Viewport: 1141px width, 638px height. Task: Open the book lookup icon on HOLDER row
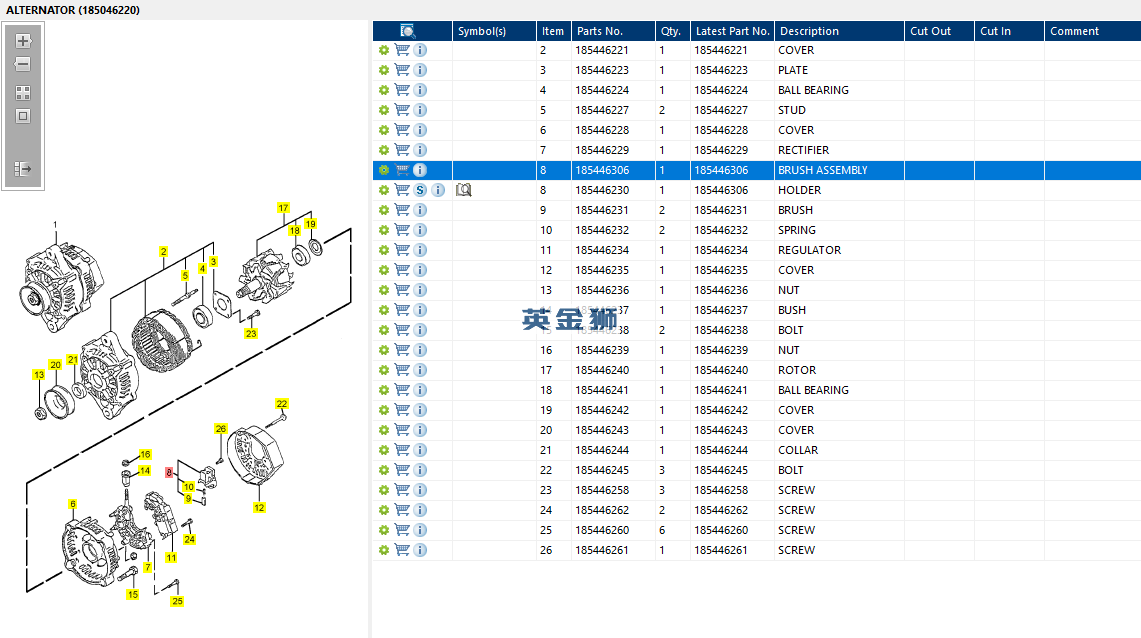pyautogui.click(x=464, y=190)
